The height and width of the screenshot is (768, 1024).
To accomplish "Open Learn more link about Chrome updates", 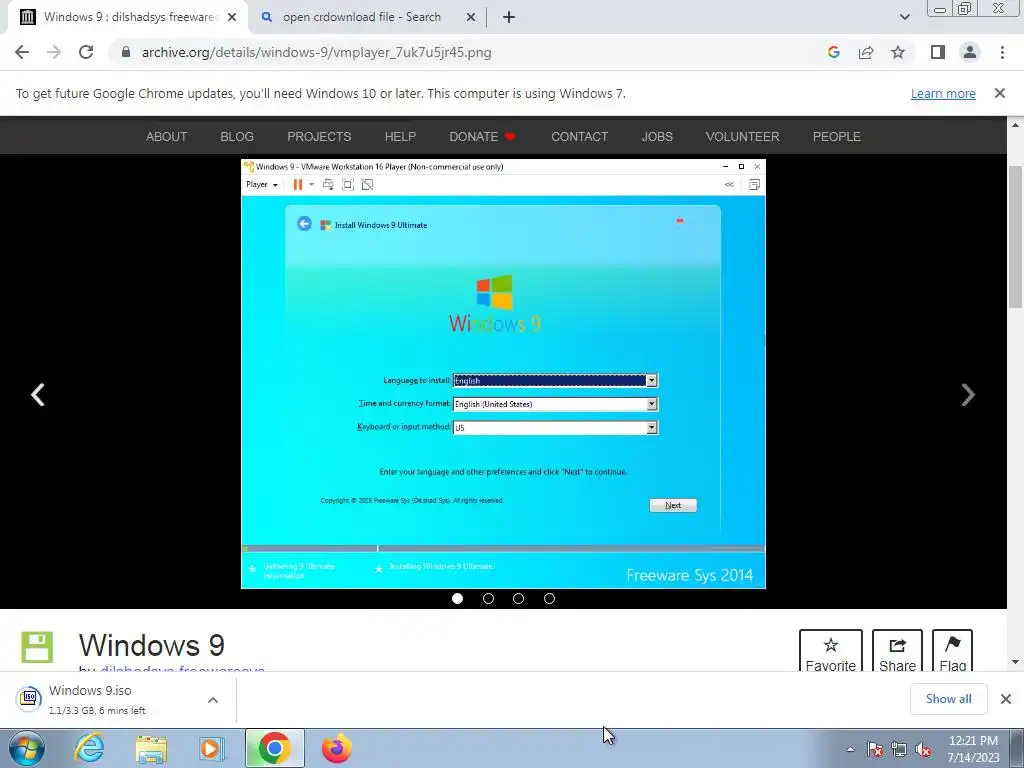I will 943,93.
